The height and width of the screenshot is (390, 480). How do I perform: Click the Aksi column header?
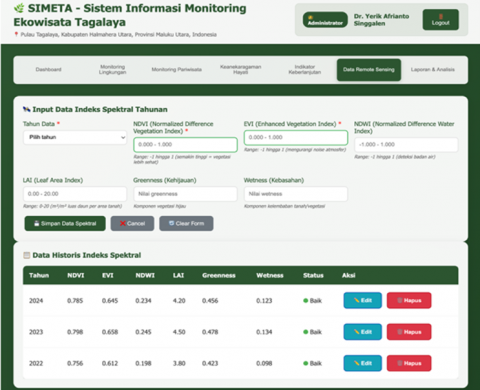click(x=349, y=275)
